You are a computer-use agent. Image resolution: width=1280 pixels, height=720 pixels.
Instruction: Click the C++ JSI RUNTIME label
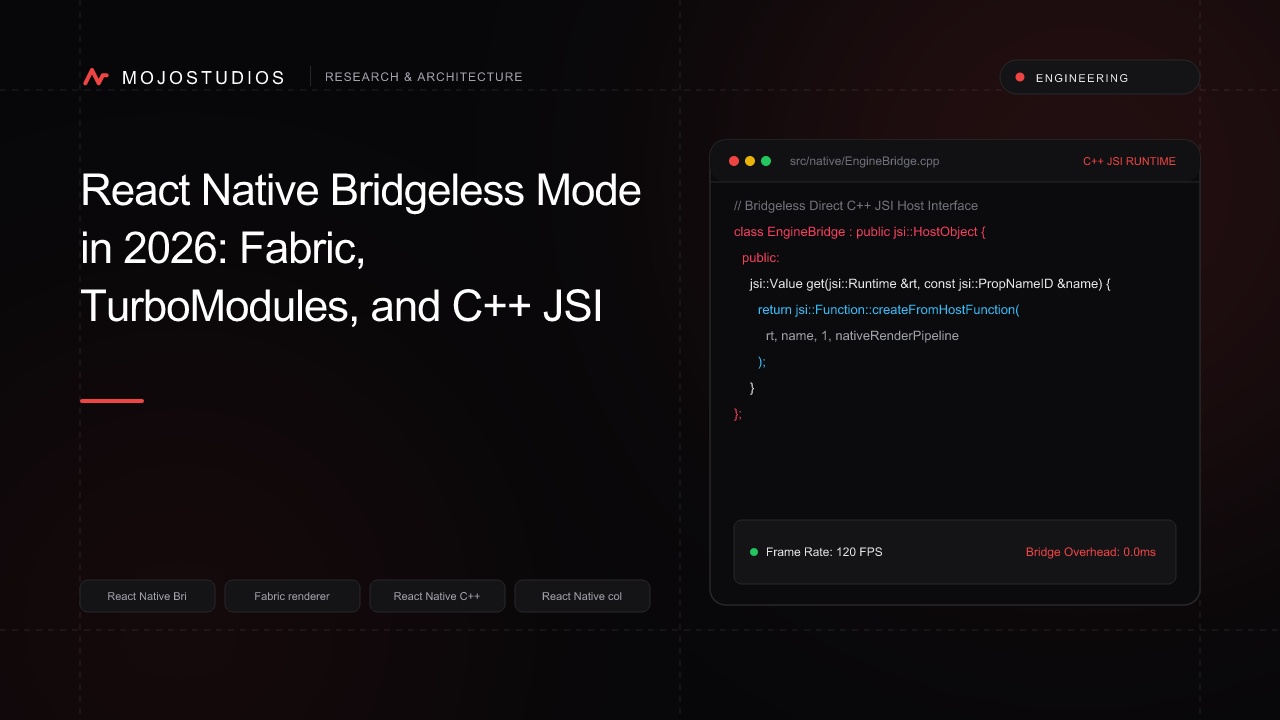click(x=1129, y=161)
